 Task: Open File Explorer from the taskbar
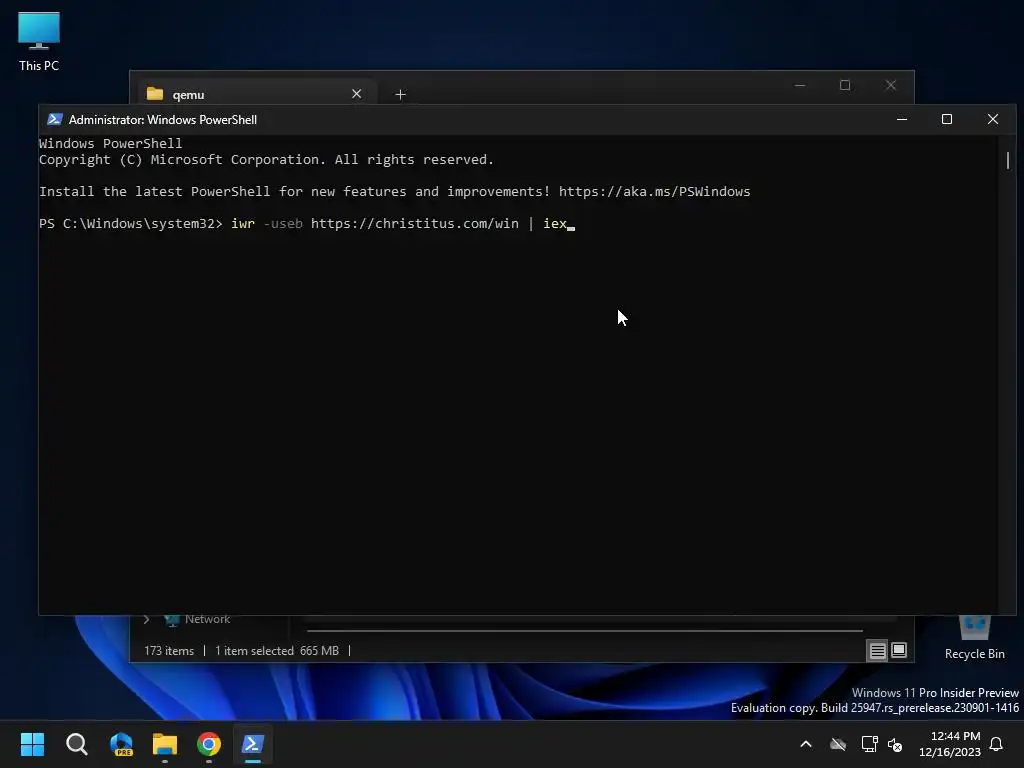(165, 744)
